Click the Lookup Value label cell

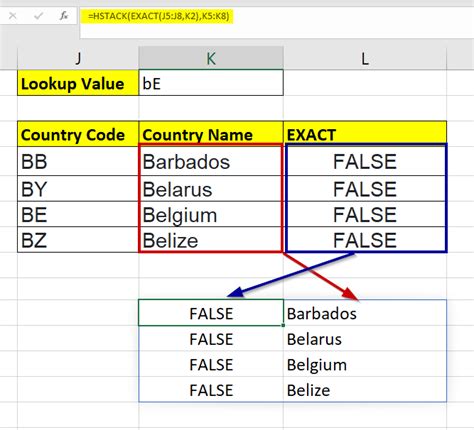click(78, 83)
